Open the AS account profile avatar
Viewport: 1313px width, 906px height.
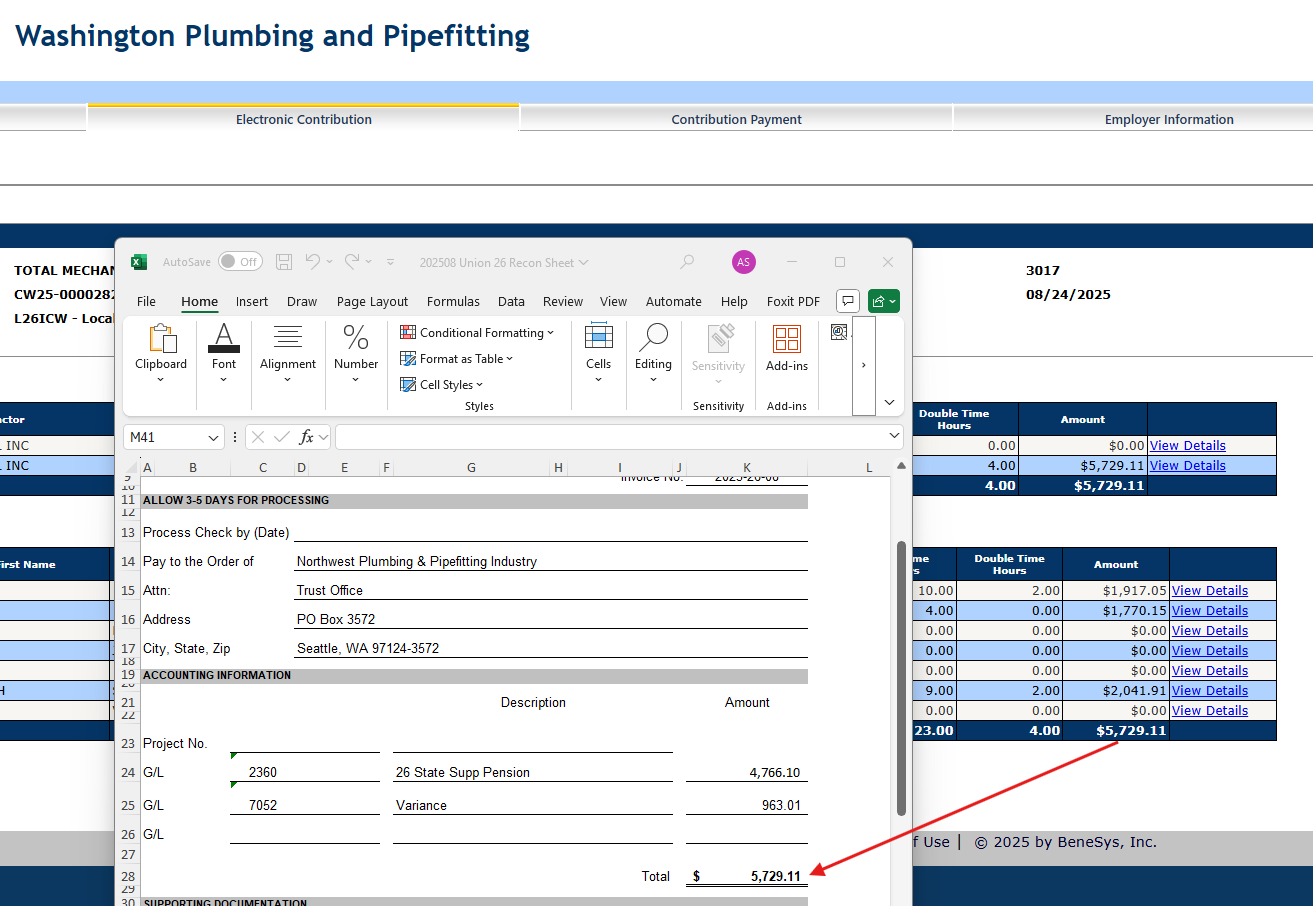[x=743, y=262]
